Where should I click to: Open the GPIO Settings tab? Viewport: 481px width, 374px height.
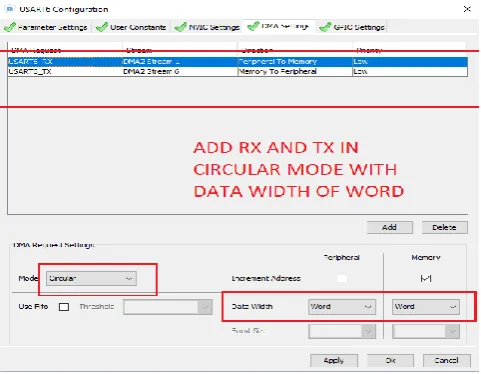pyautogui.click(x=352, y=27)
